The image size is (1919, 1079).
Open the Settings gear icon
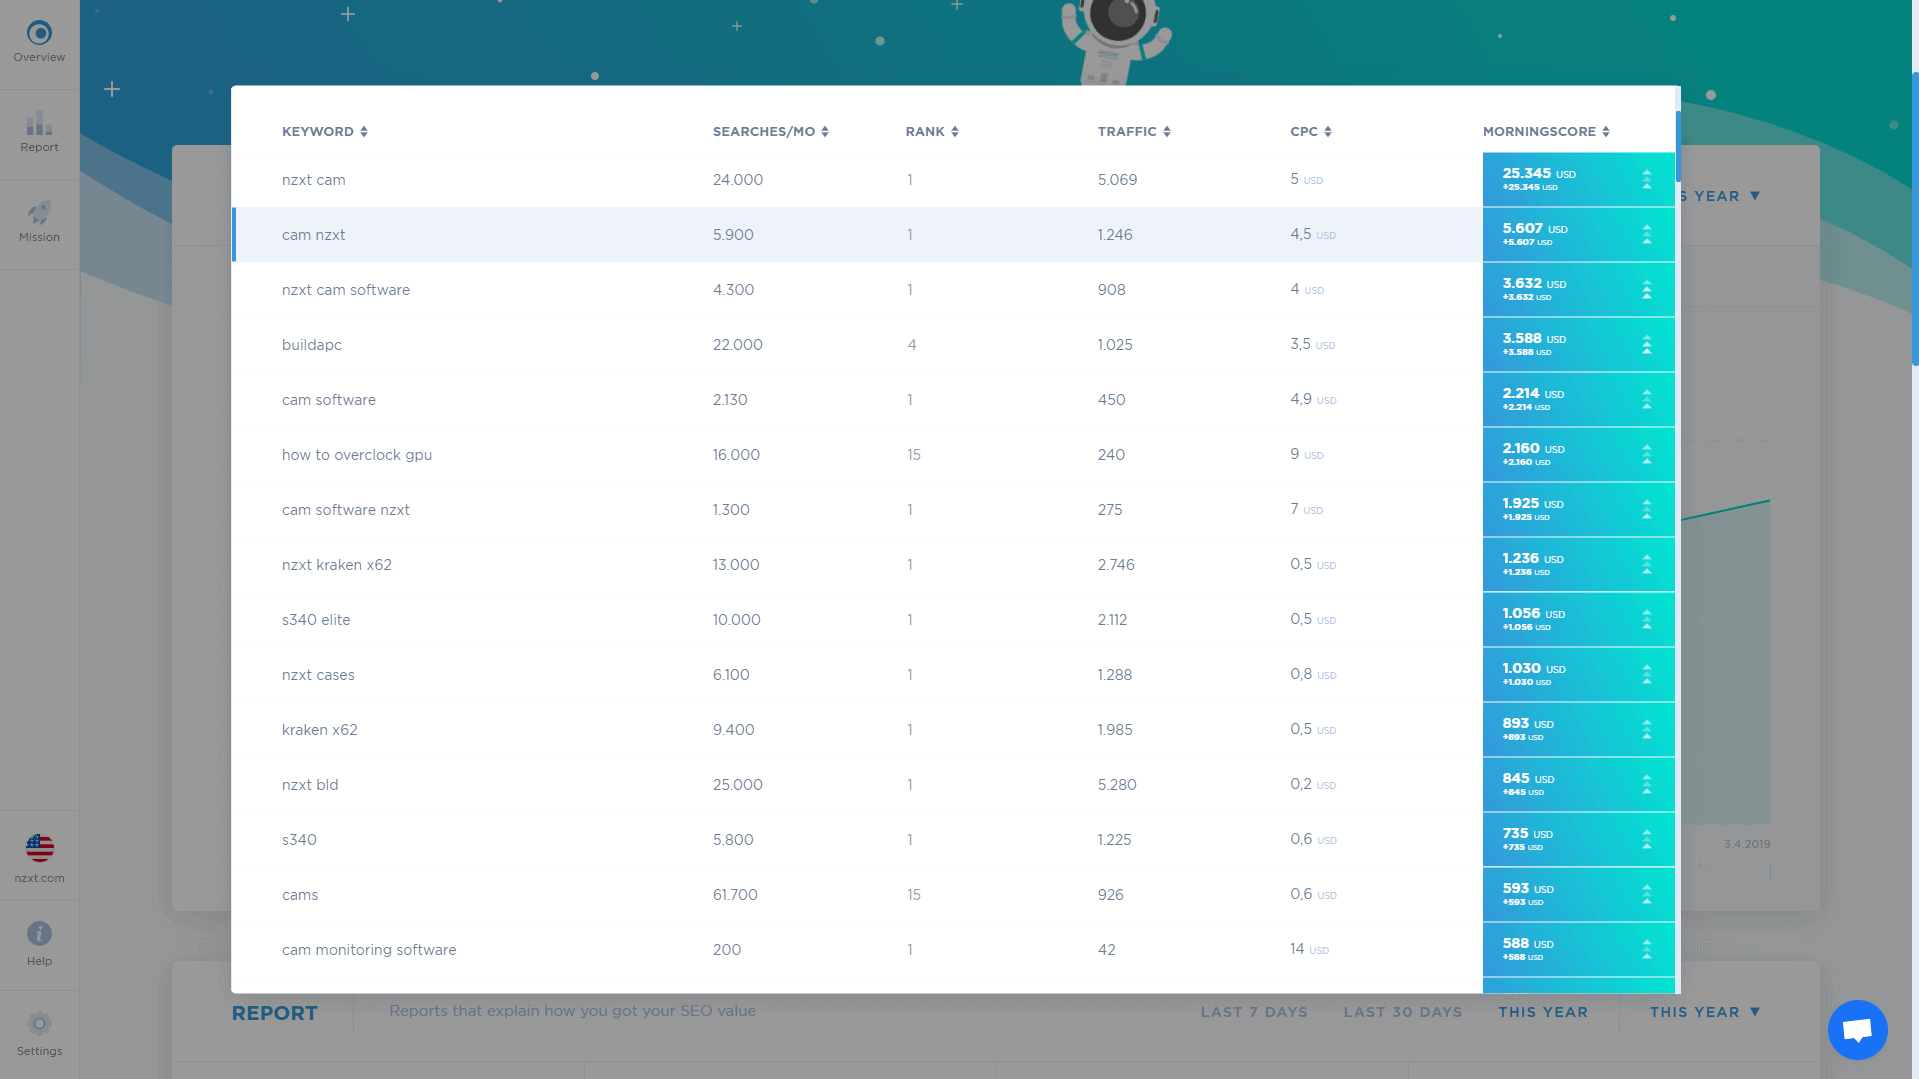[39, 1024]
